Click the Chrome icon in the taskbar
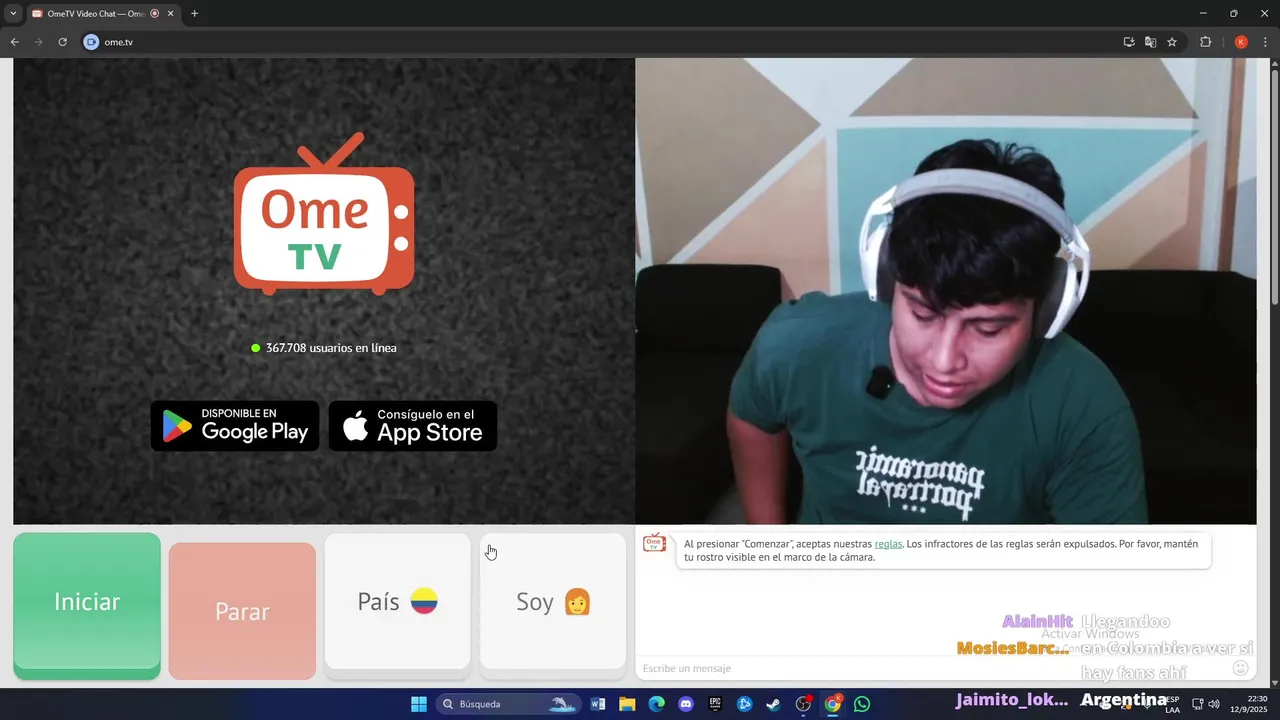Image resolution: width=1280 pixels, height=720 pixels. coord(832,704)
